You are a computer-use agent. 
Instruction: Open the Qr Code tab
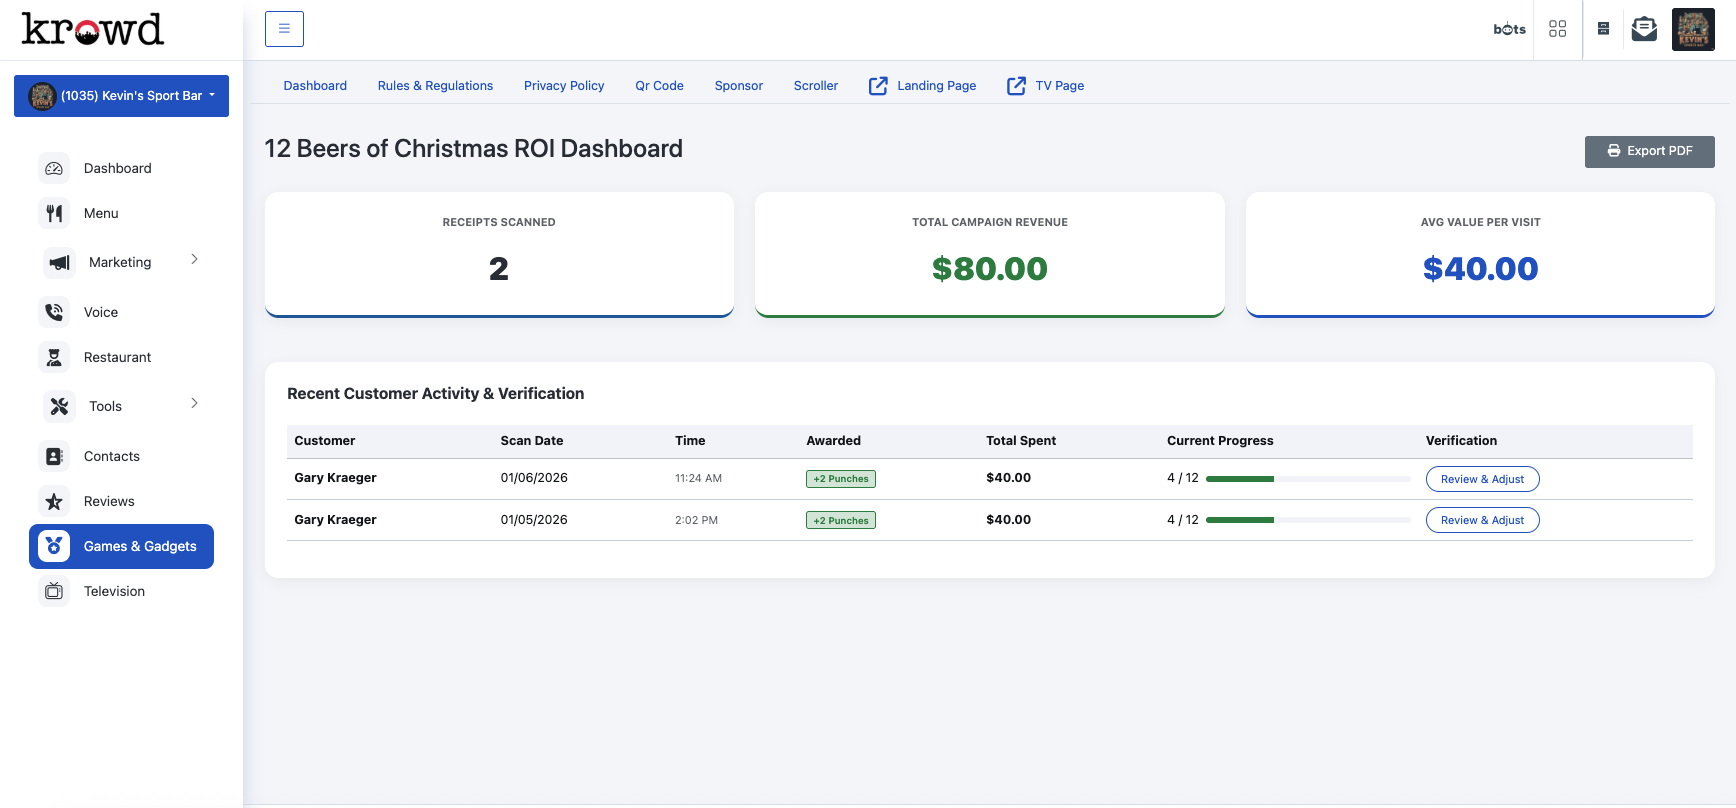(659, 86)
